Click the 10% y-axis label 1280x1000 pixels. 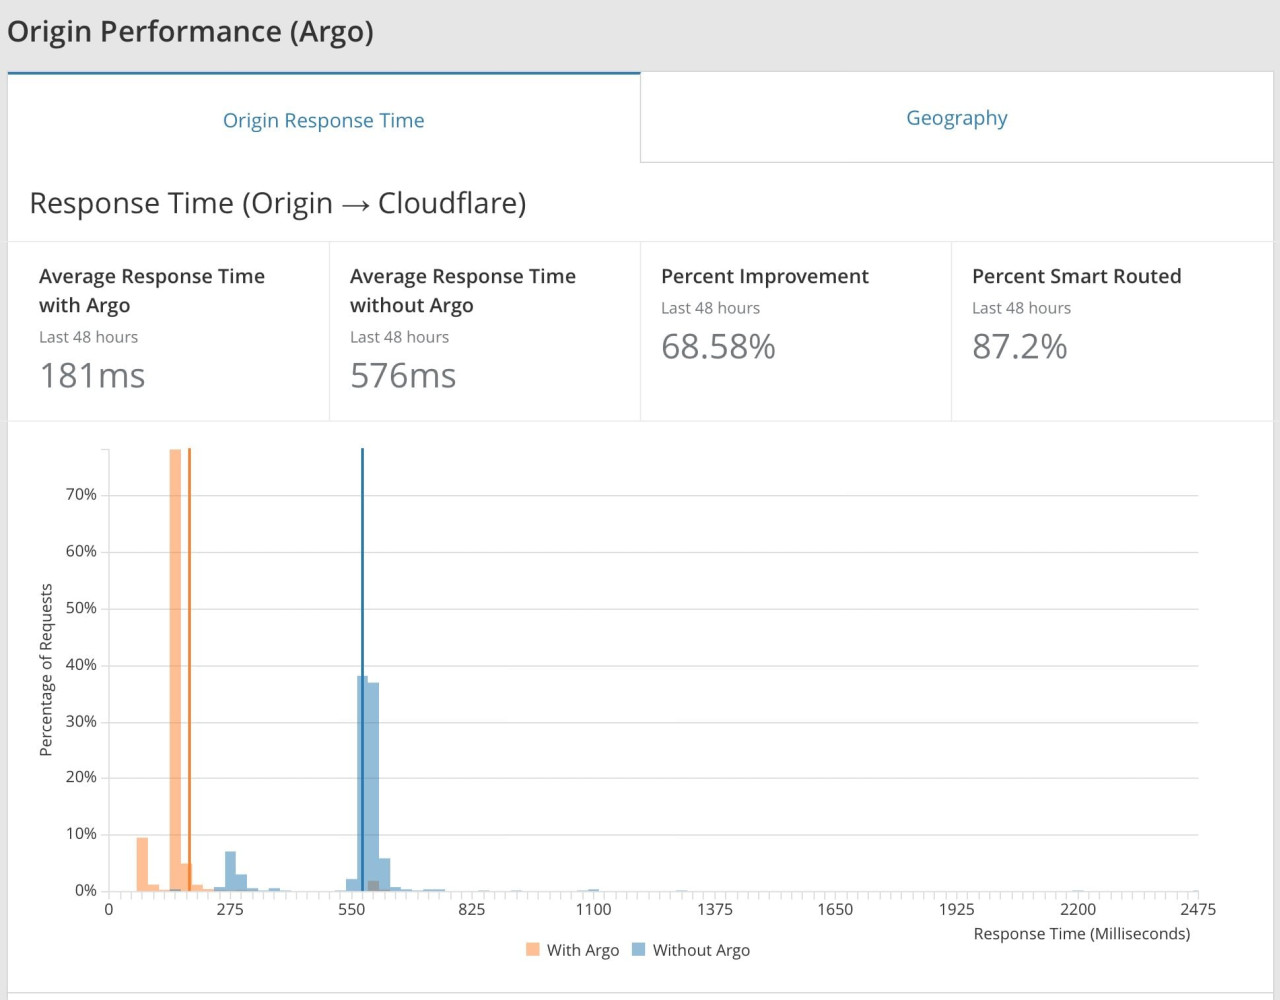81,834
